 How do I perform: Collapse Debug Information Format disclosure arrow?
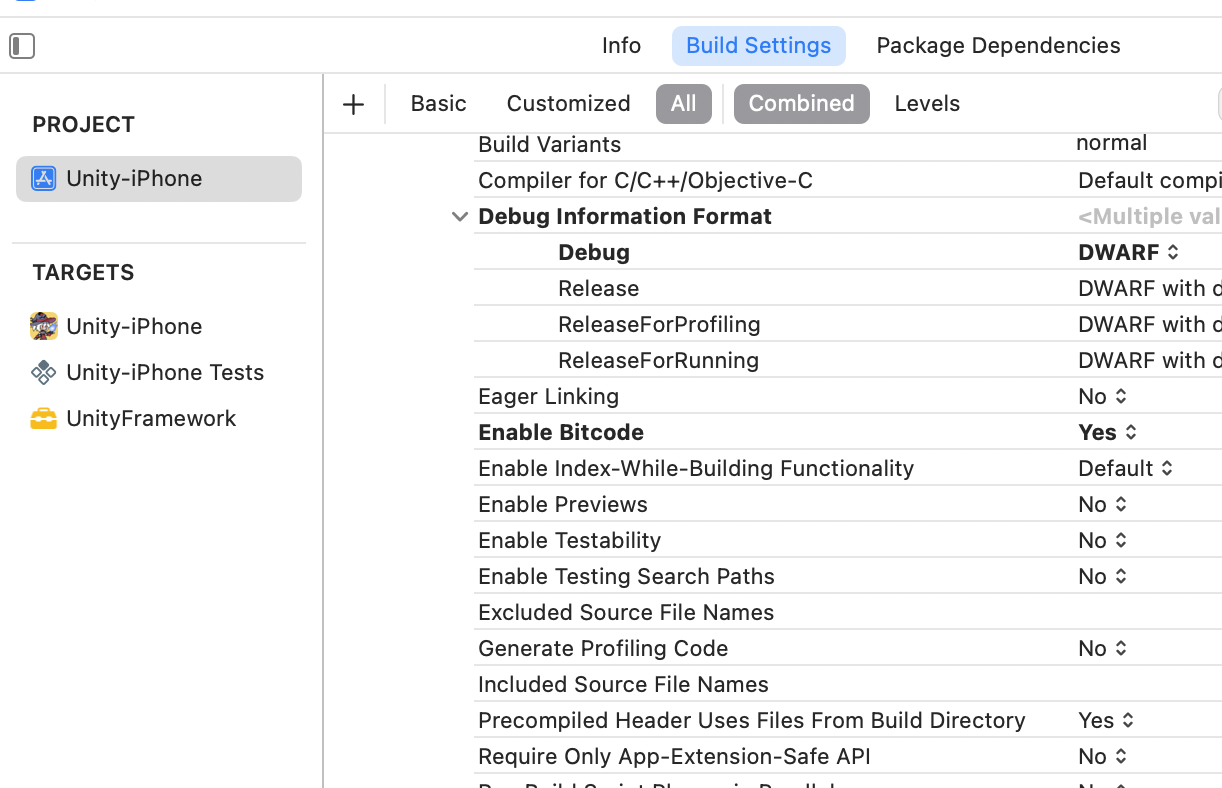point(460,217)
